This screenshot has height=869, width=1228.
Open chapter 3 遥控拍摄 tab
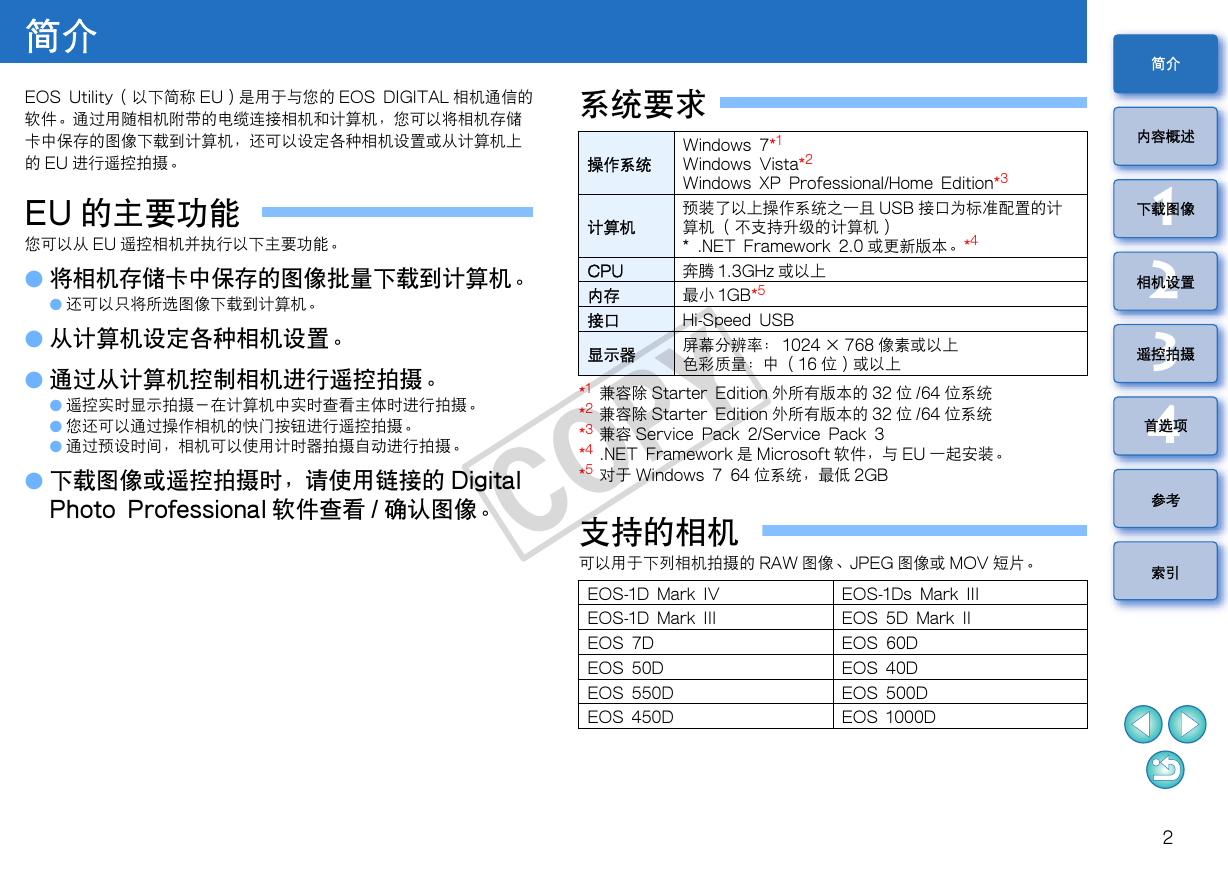pyautogui.click(x=1165, y=354)
